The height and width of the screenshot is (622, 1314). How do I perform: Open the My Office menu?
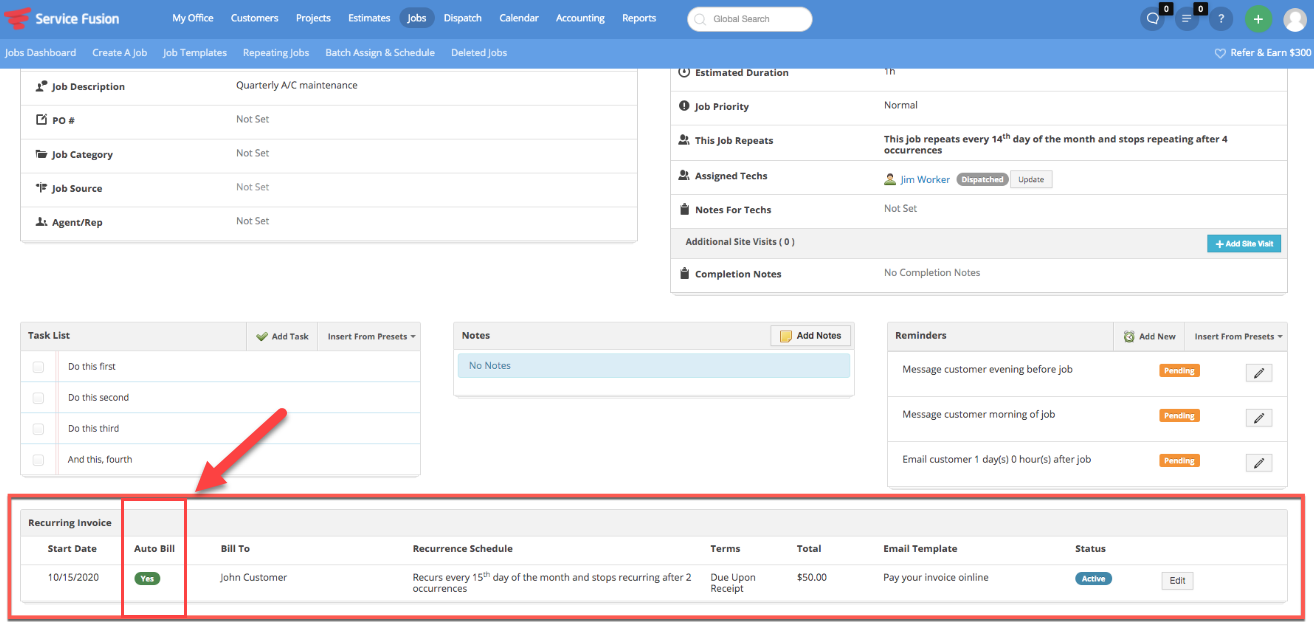click(x=193, y=18)
